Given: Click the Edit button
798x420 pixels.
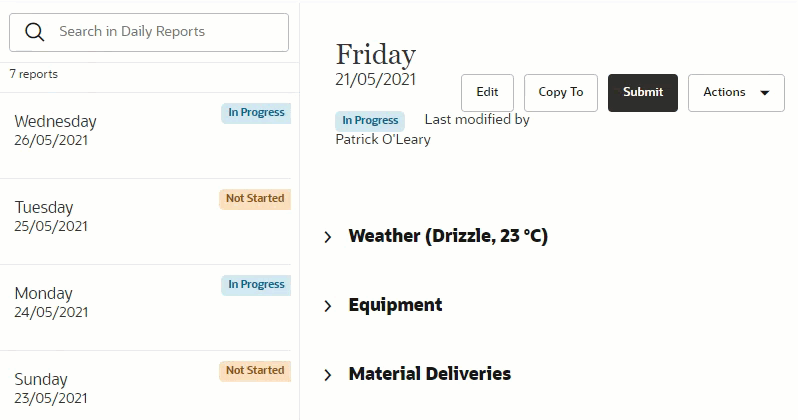Looking at the screenshot, I should point(487,92).
